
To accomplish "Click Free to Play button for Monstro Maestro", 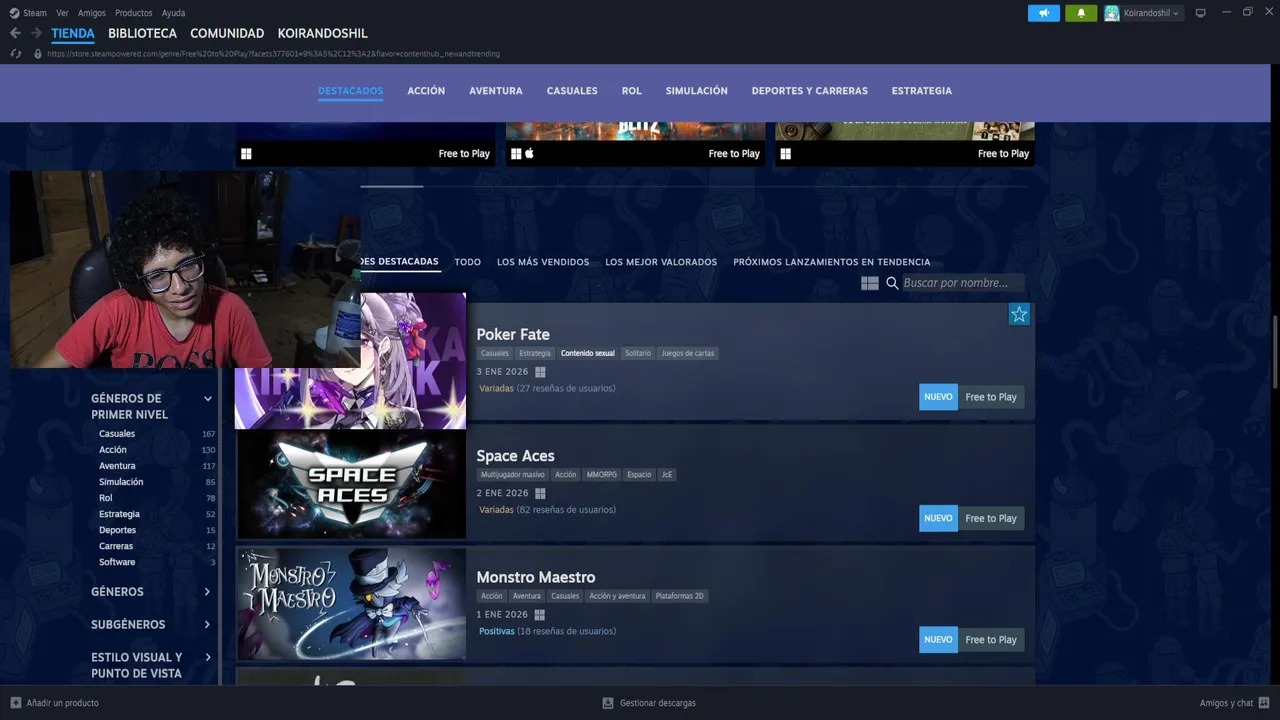I will pos(991,640).
